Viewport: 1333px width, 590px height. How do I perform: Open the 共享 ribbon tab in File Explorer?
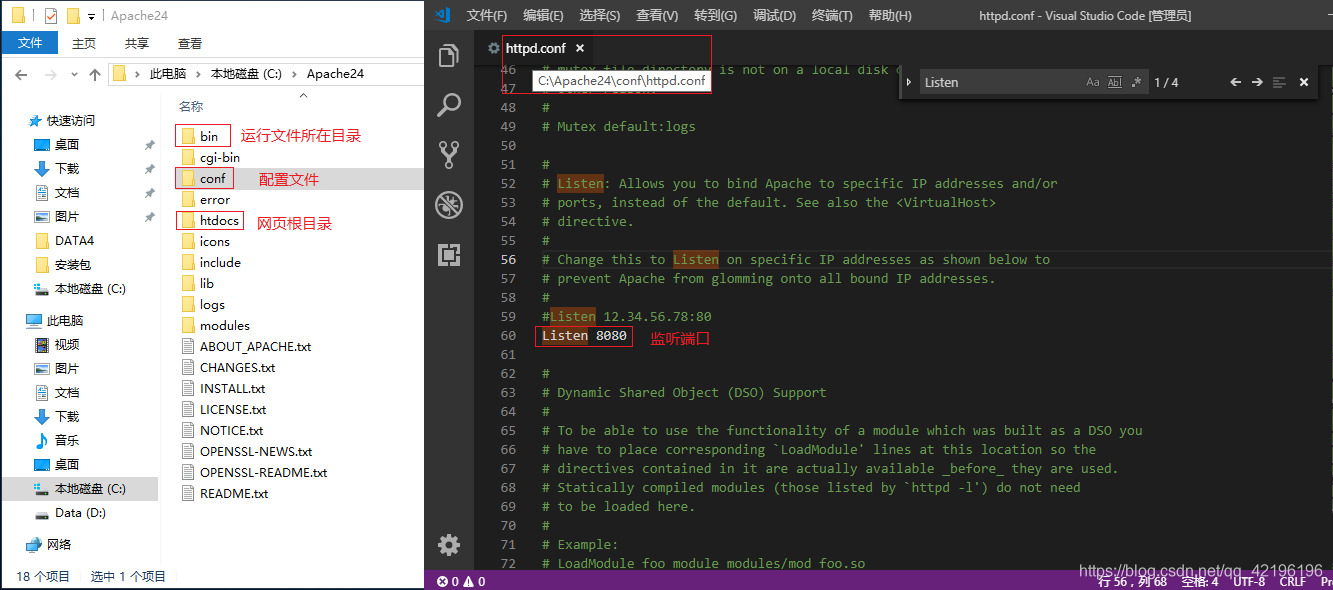137,43
